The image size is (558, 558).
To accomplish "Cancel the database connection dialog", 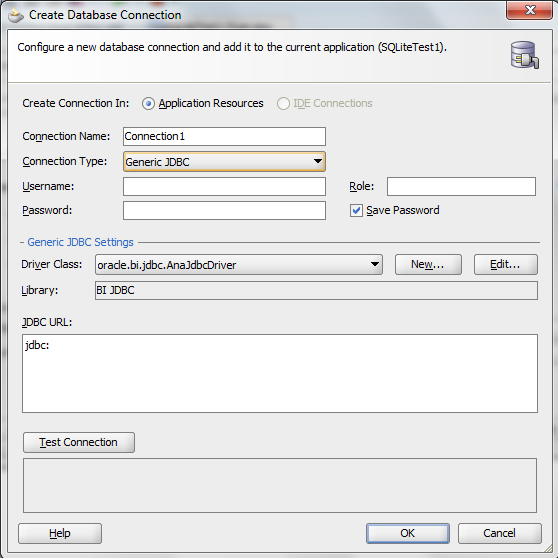I will point(500,533).
